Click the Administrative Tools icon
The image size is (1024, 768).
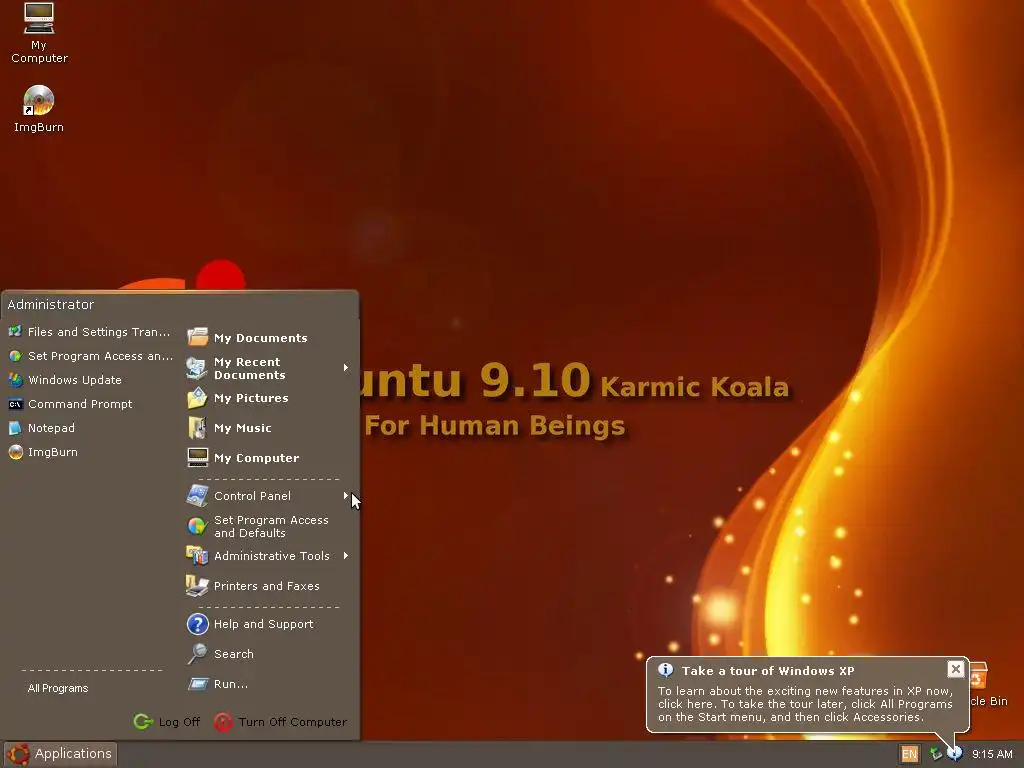click(x=197, y=556)
